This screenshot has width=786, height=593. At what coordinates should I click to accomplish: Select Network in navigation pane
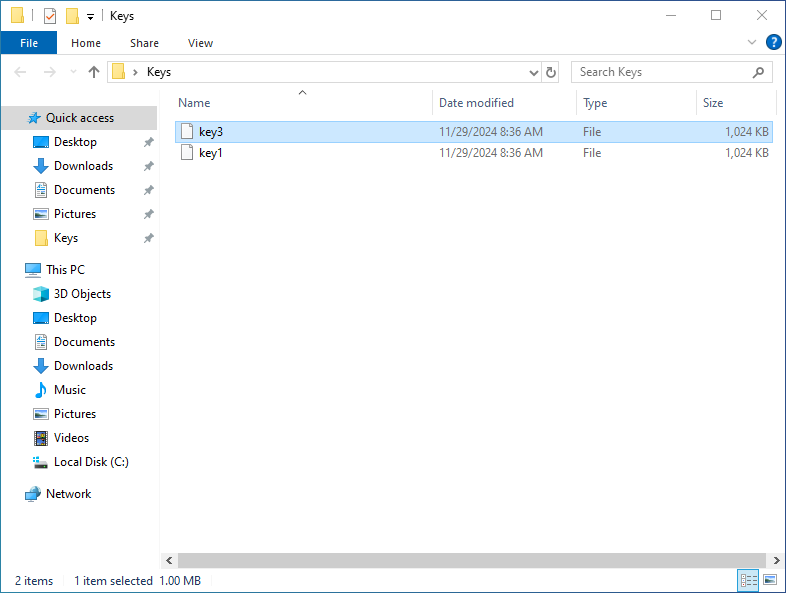click(68, 494)
